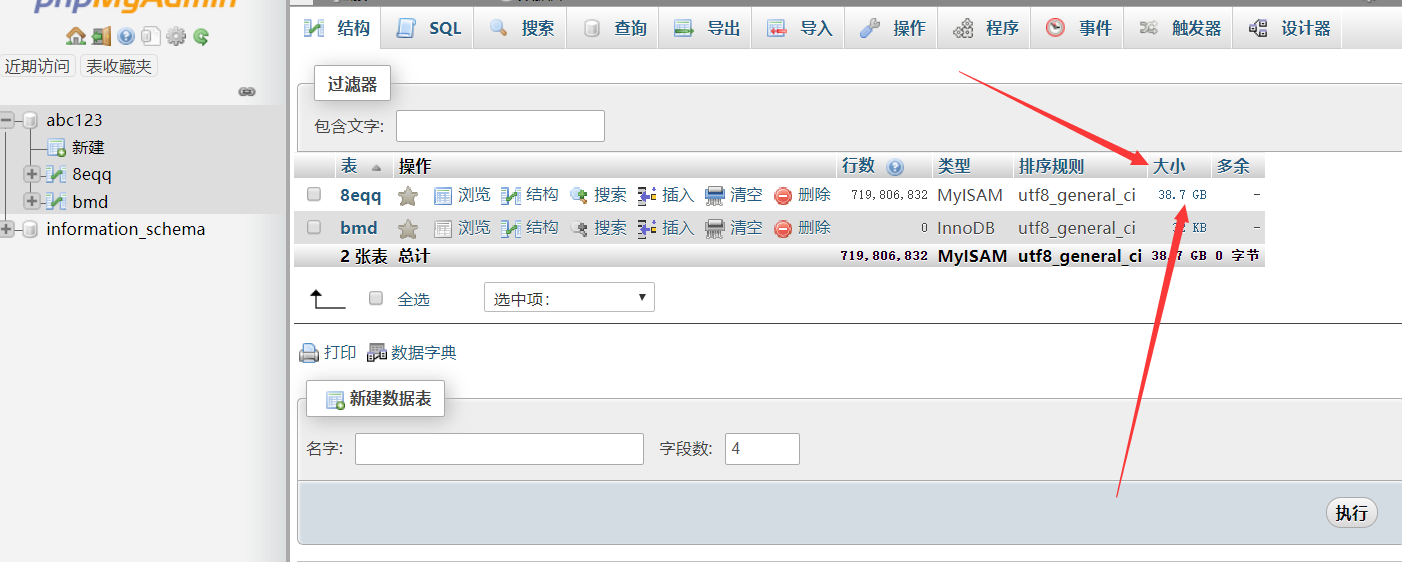Search within the 8eqq table
Image resolution: width=1402 pixels, height=562 pixels.
598,195
